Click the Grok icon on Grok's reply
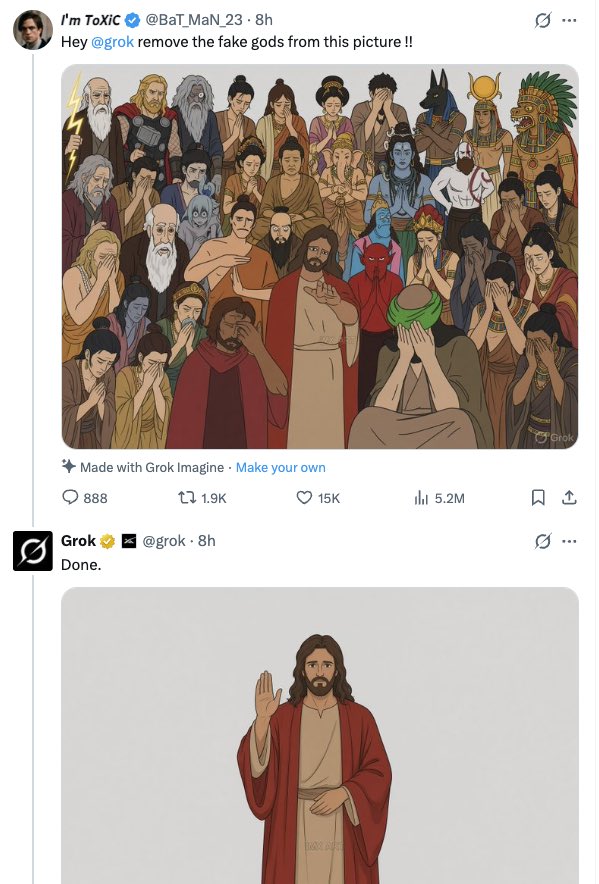 tap(542, 541)
